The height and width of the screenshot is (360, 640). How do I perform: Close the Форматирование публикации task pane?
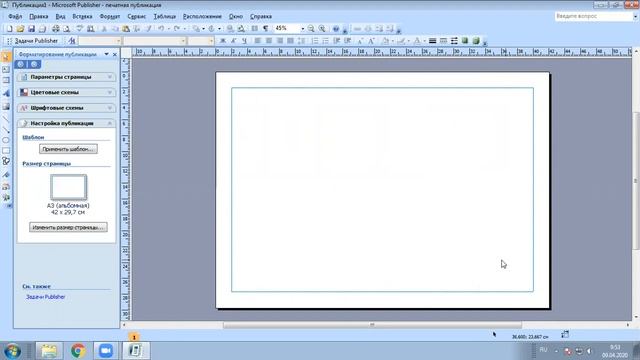tap(115, 54)
